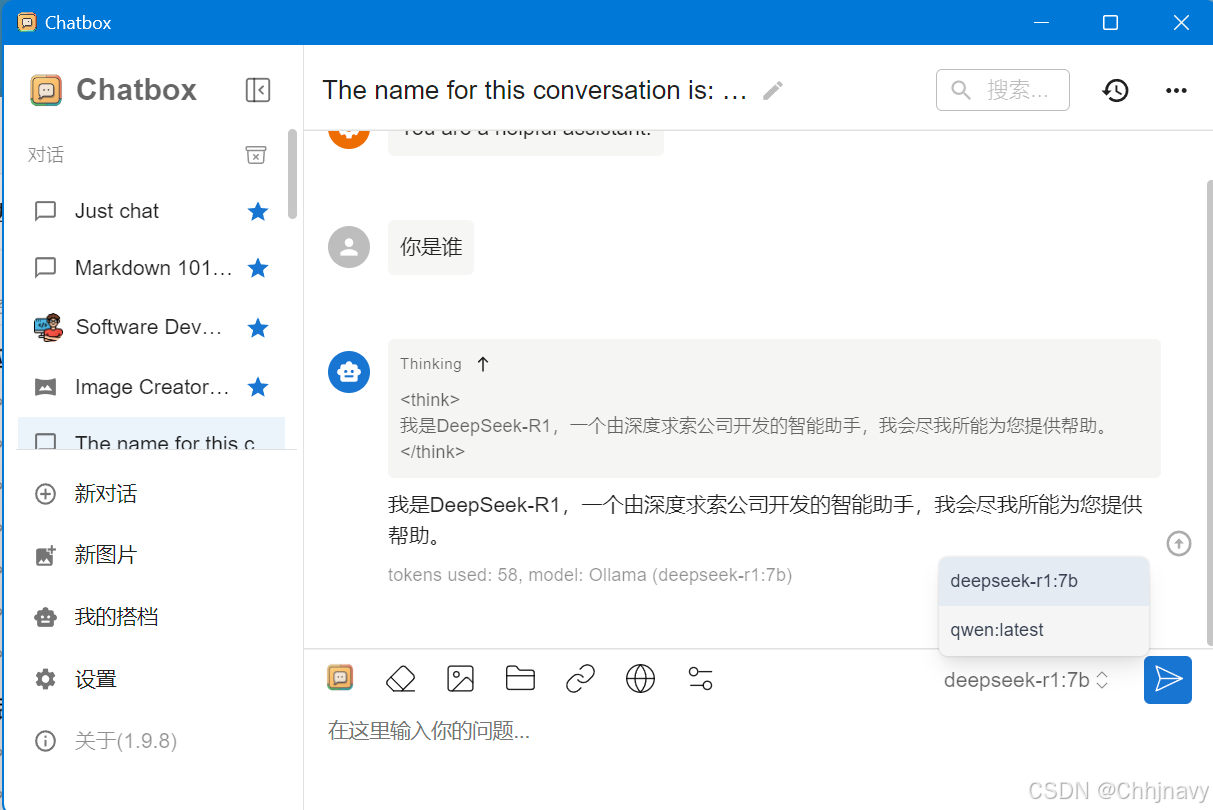Choose qwen:latest from the model list
1213x810 pixels.
[x=1044, y=630]
